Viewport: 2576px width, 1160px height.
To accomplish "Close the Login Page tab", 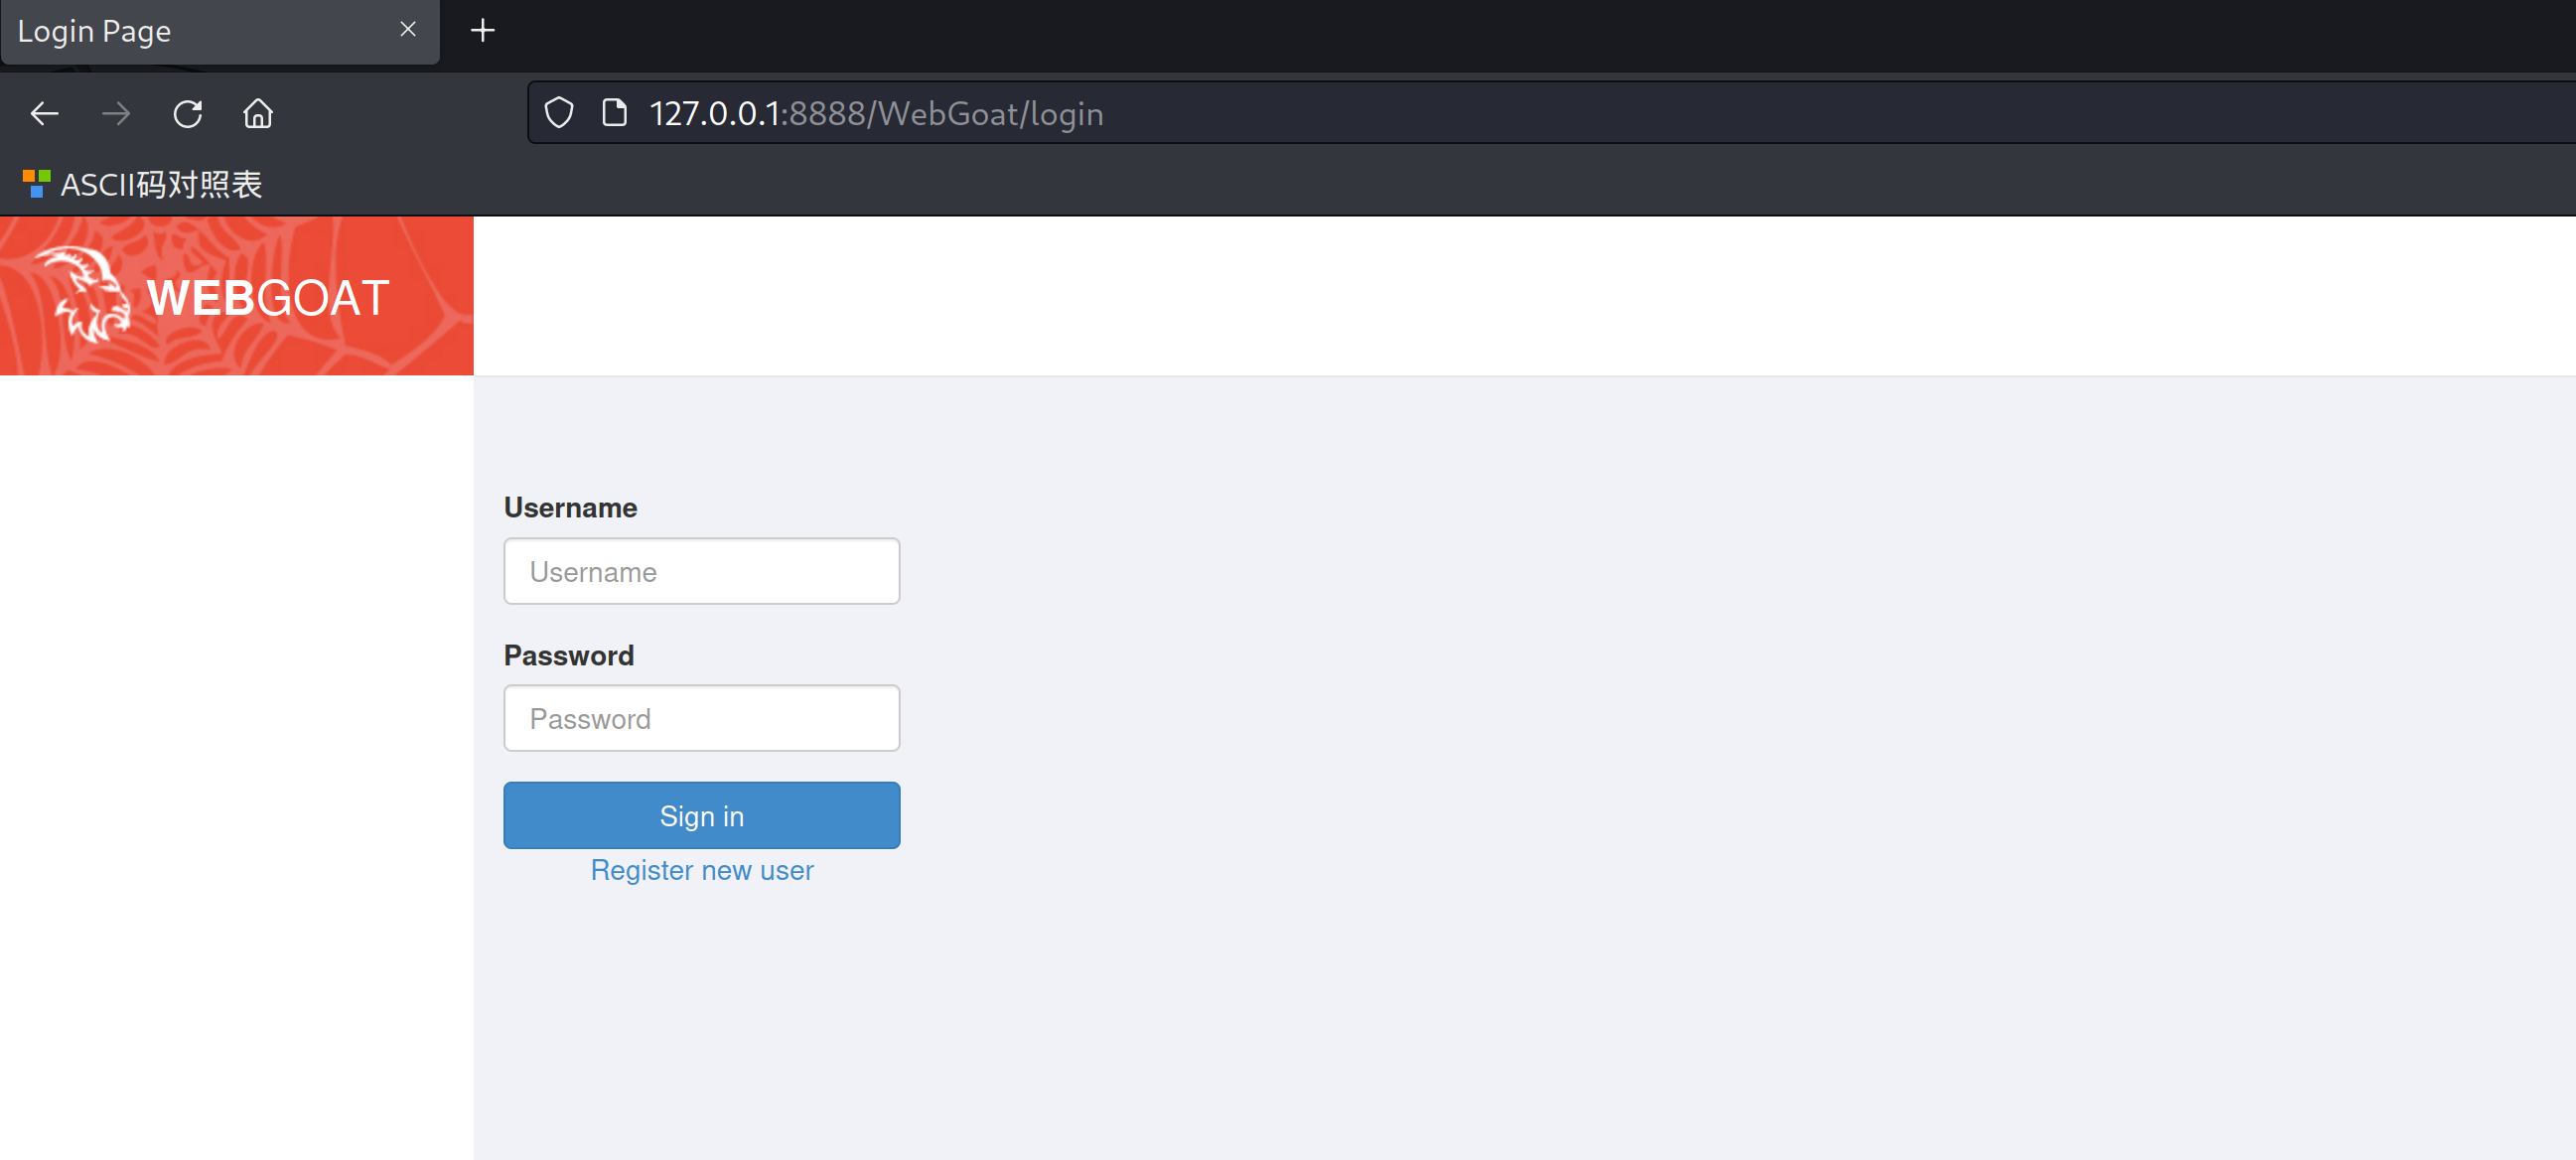I will (x=408, y=30).
